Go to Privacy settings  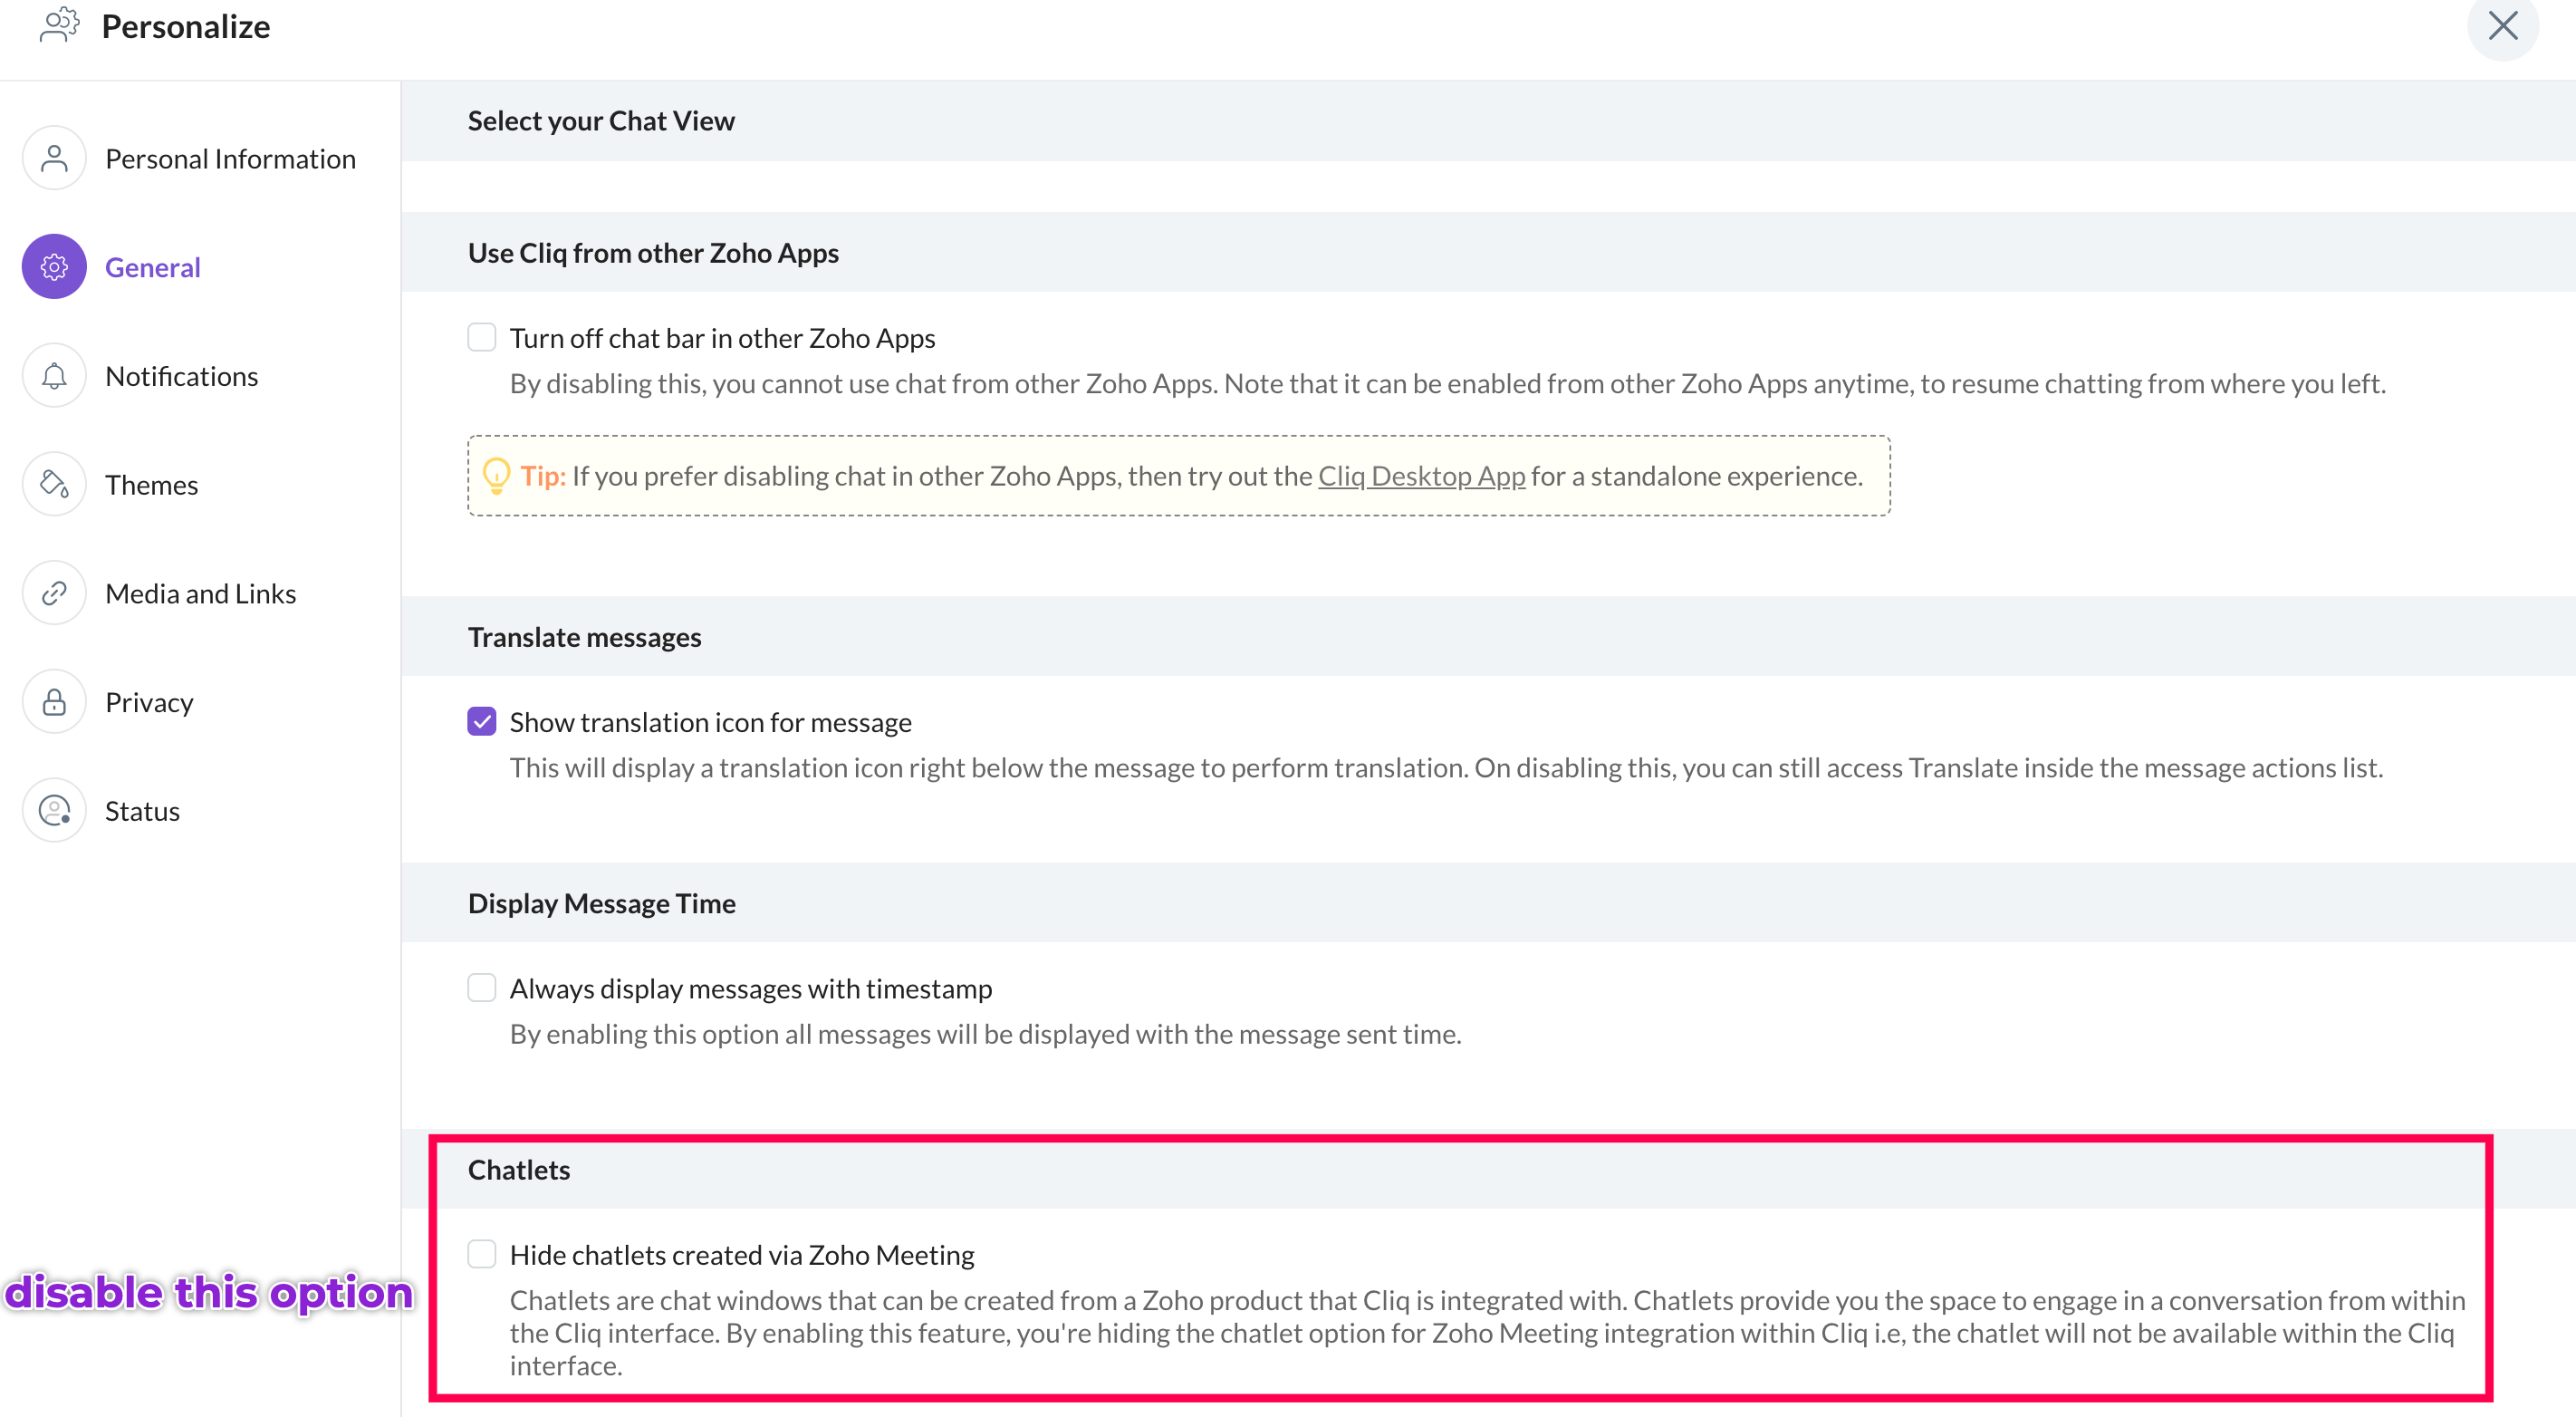tap(149, 702)
